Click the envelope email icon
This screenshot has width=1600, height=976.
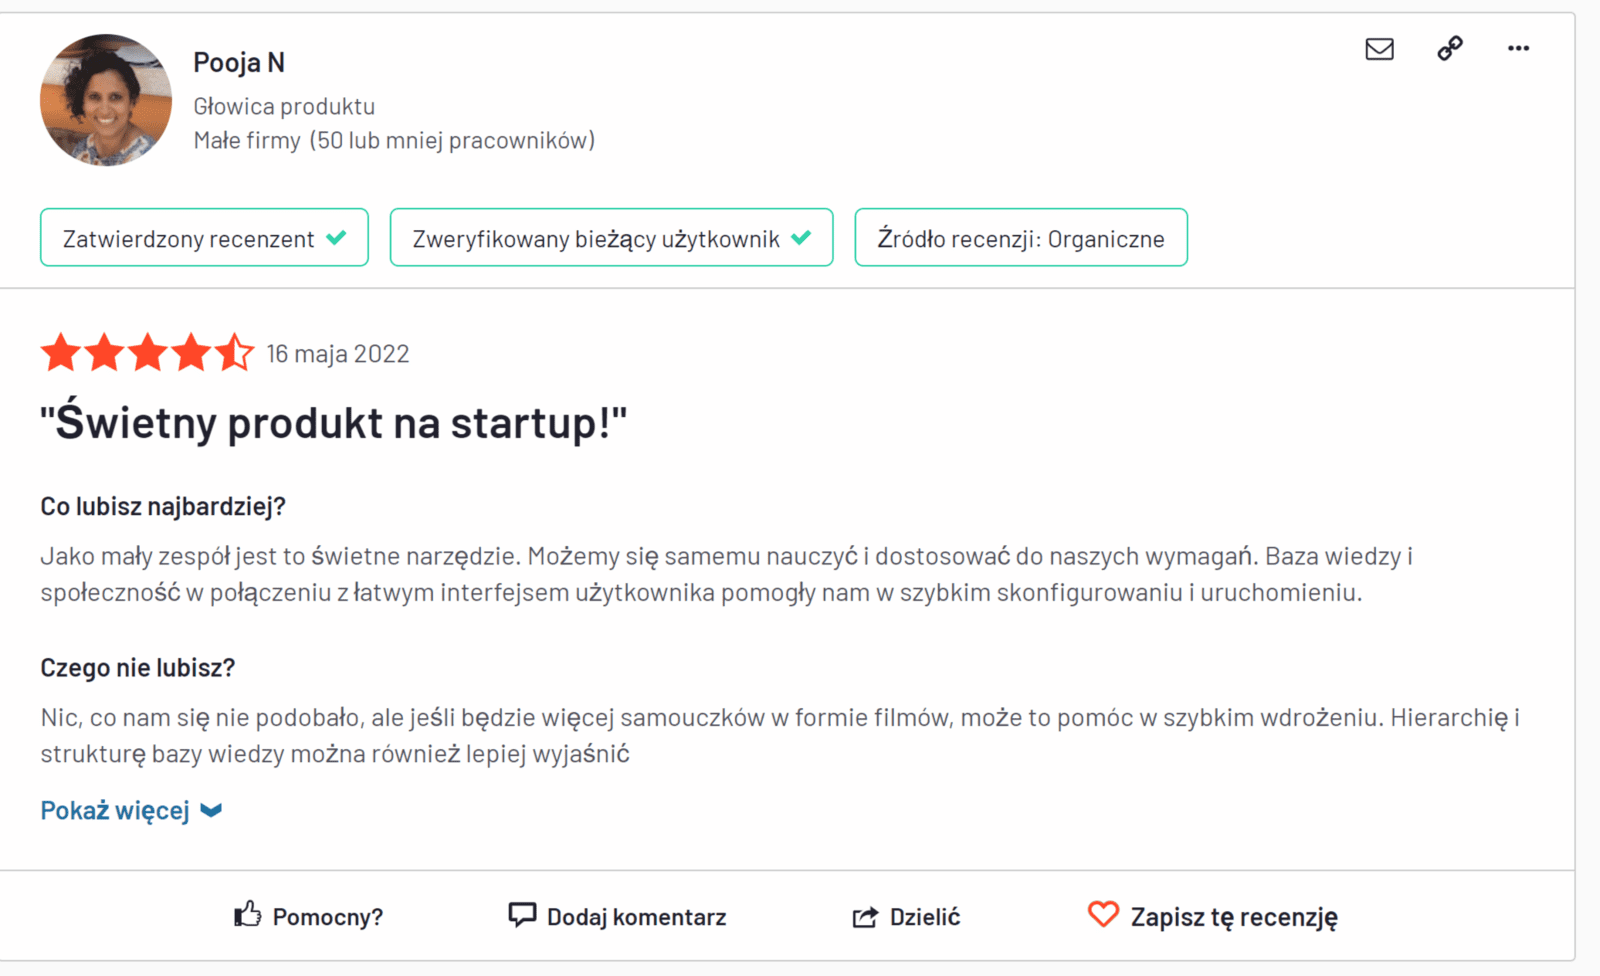[1379, 49]
